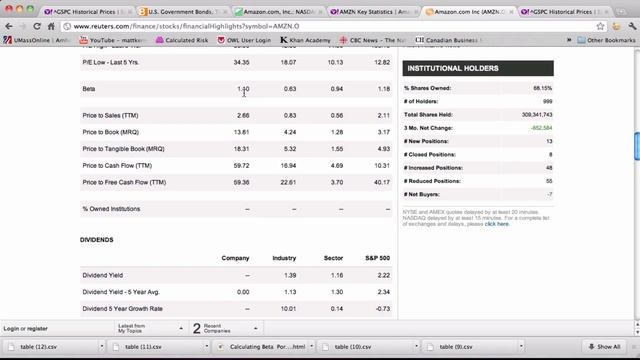Open the CBC News bookmark
This screenshot has height=360, width=640.
pyautogui.click(x=372, y=40)
